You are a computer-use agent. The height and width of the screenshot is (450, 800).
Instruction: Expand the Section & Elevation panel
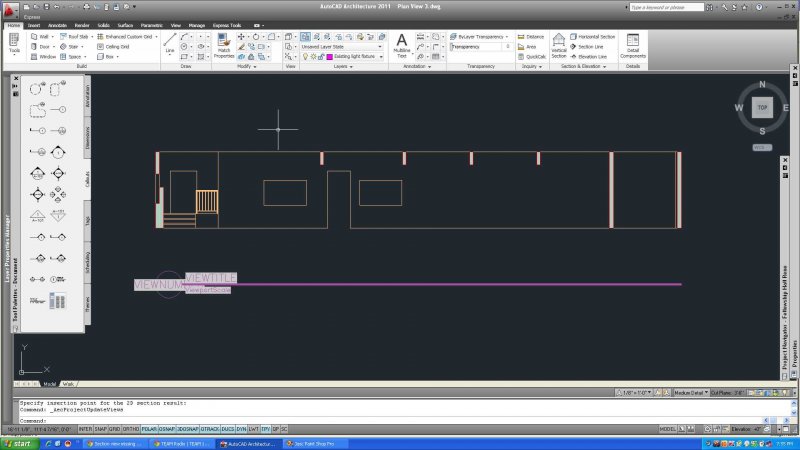[584, 66]
